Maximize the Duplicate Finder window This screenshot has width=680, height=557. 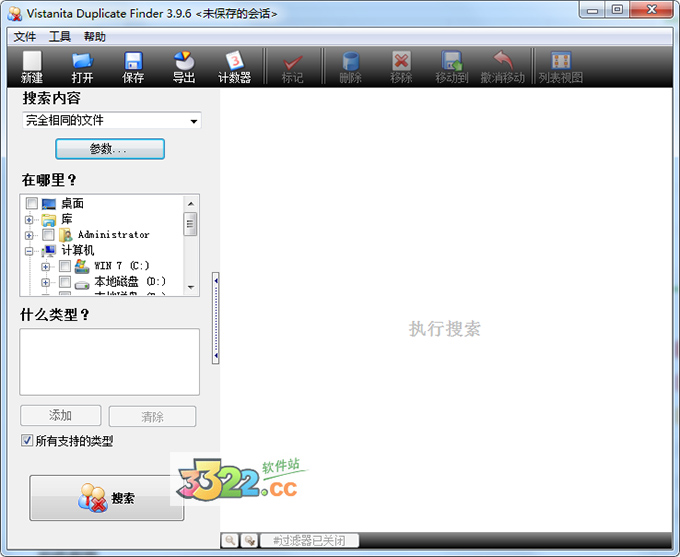point(617,10)
